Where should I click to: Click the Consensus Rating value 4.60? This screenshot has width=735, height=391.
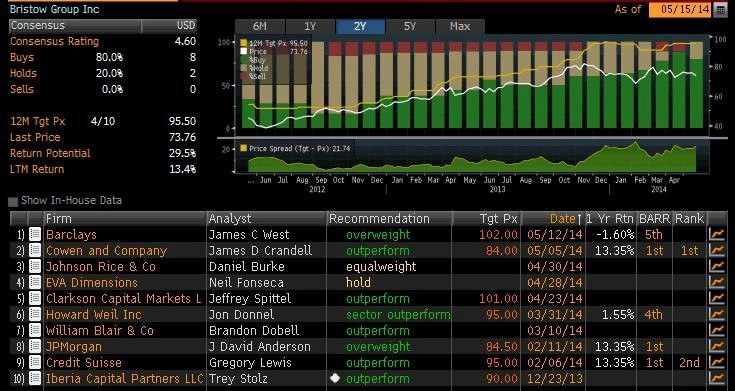pyautogui.click(x=185, y=41)
